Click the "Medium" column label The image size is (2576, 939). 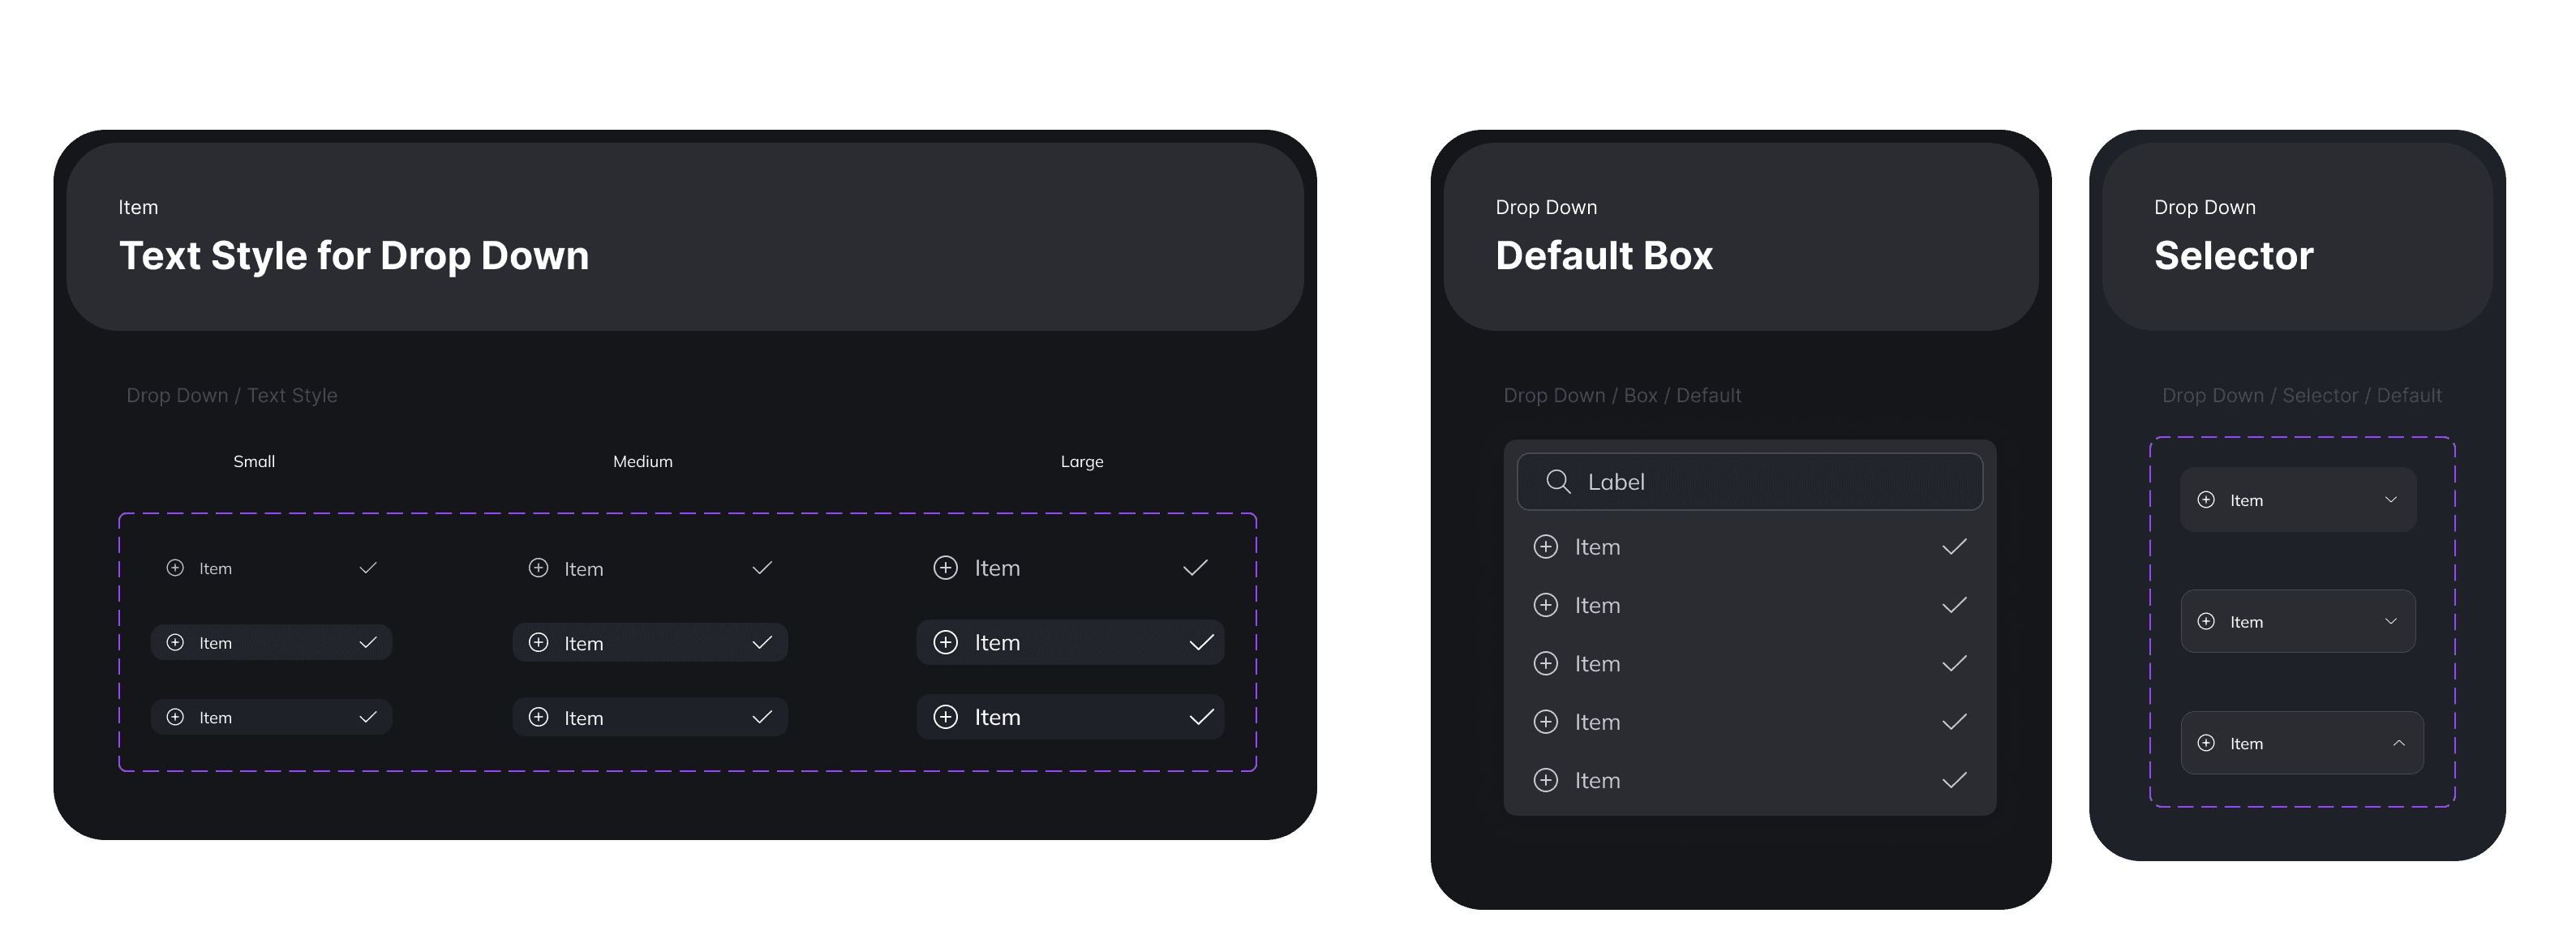pos(643,461)
